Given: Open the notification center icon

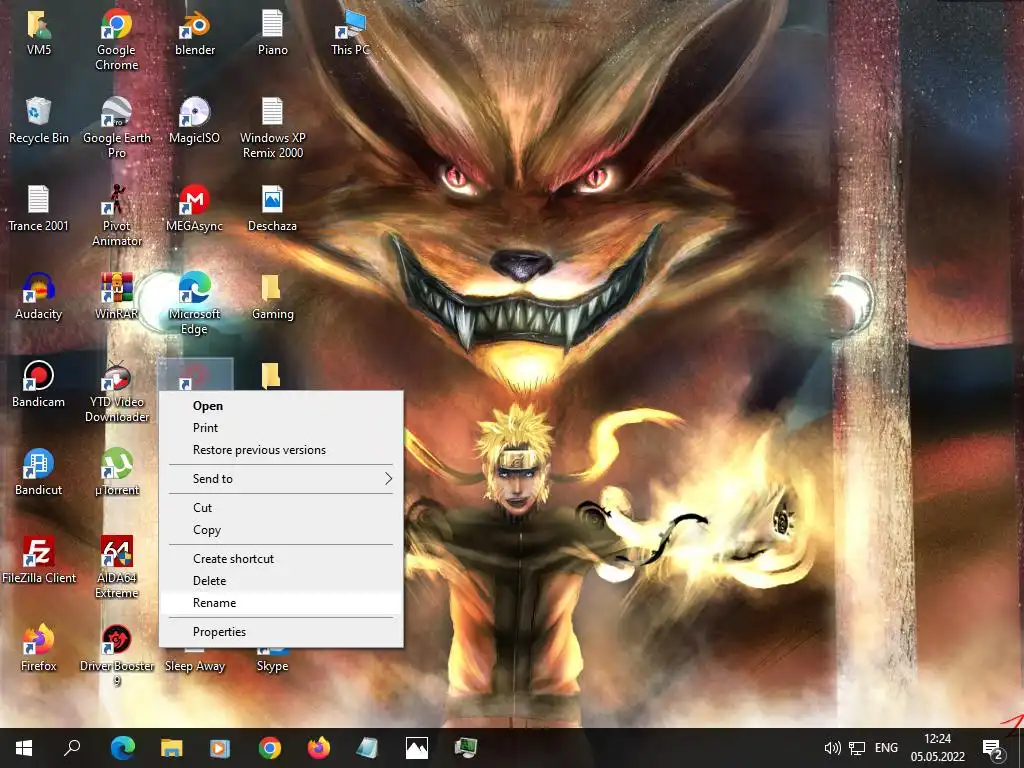Looking at the screenshot, I should [993, 748].
